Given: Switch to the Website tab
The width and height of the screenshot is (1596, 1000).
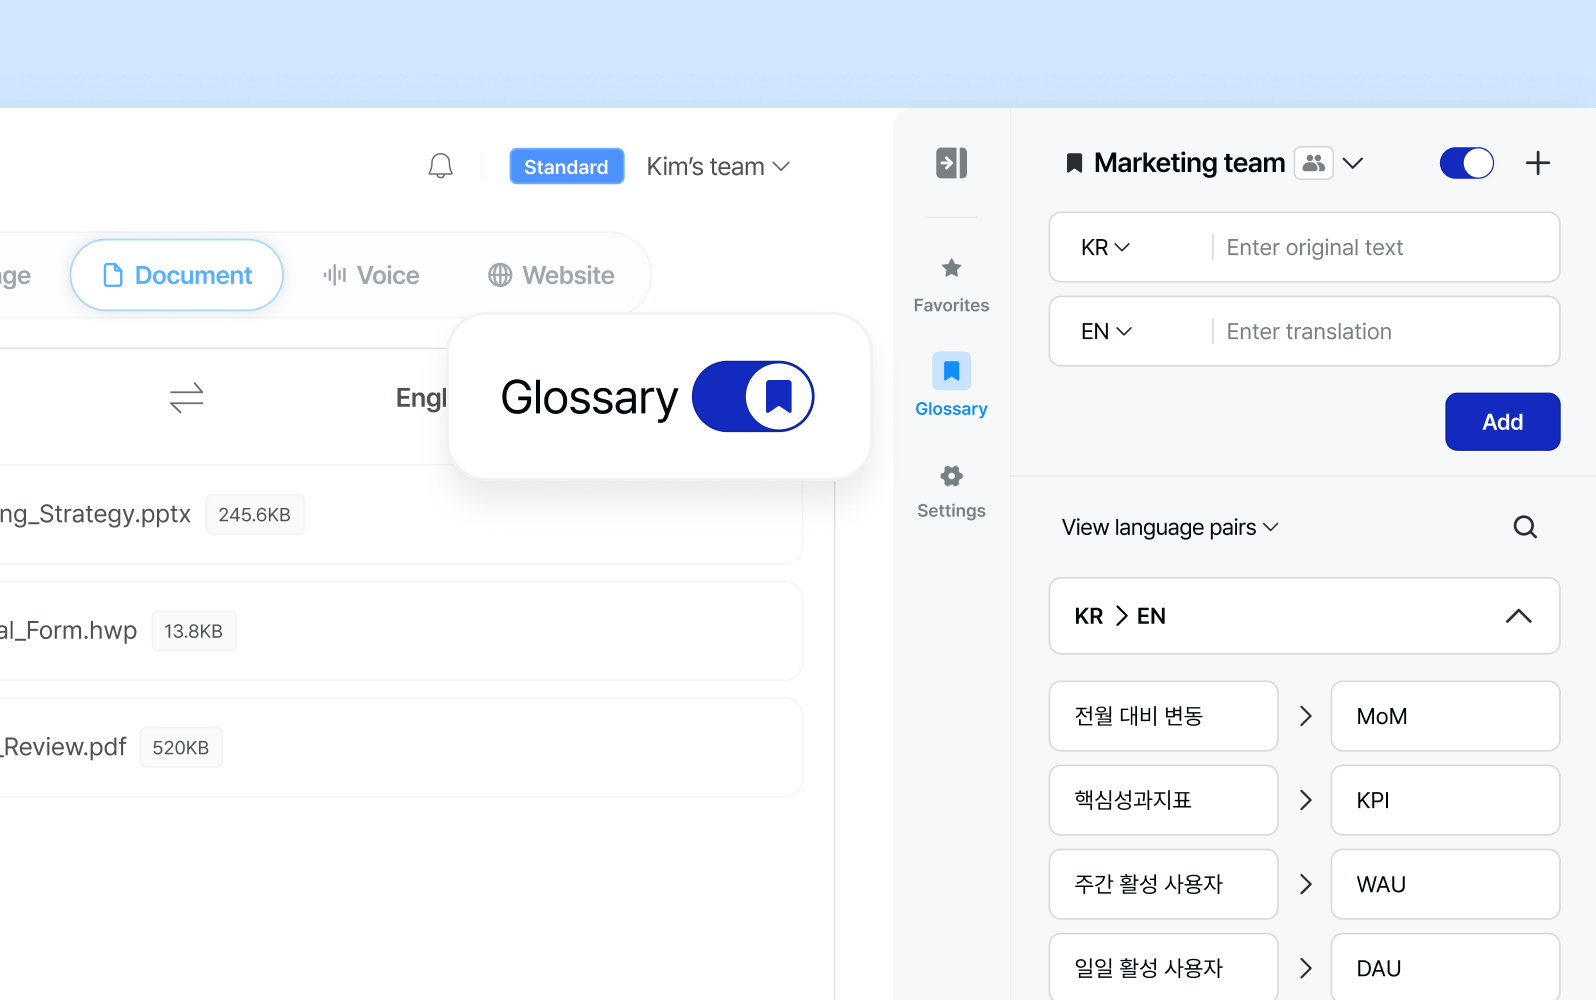Looking at the screenshot, I should coord(551,275).
